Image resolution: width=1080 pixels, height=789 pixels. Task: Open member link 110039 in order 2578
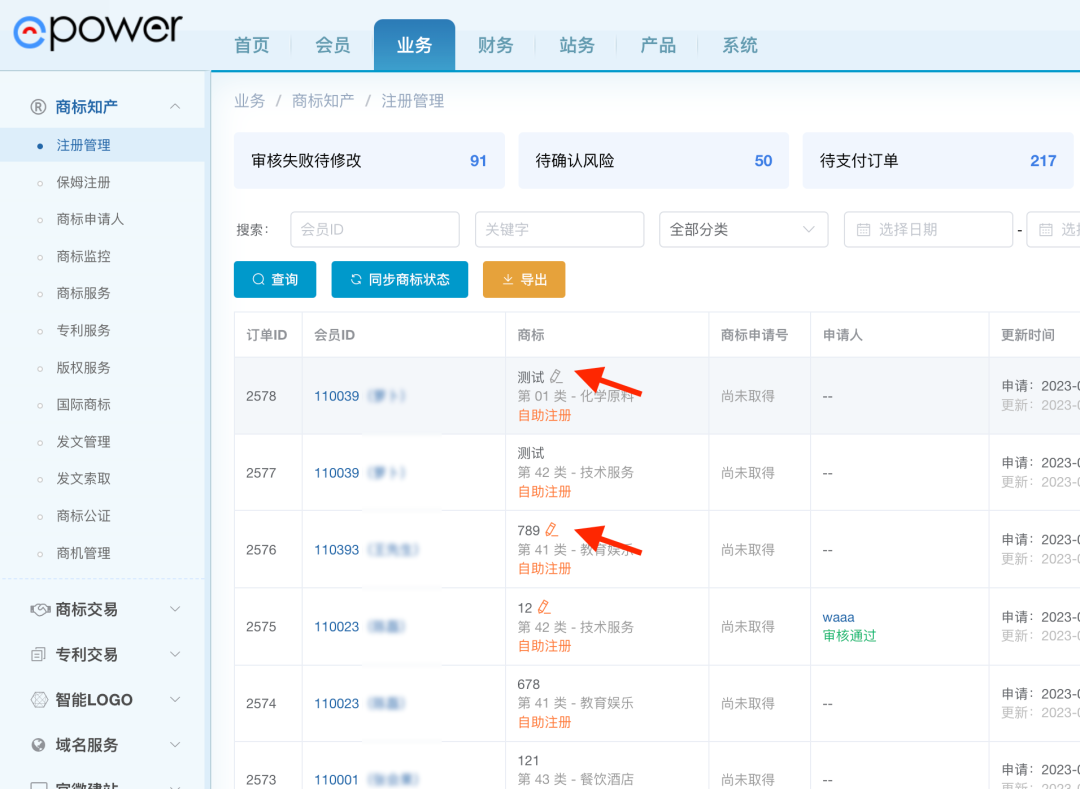(336, 396)
